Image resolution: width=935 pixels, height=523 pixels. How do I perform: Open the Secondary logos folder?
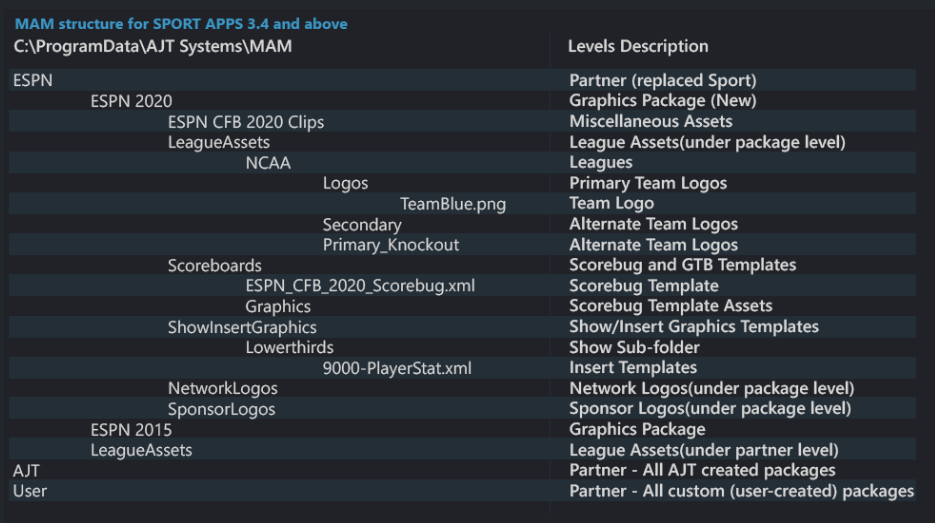pyautogui.click(x=362, y=224)
